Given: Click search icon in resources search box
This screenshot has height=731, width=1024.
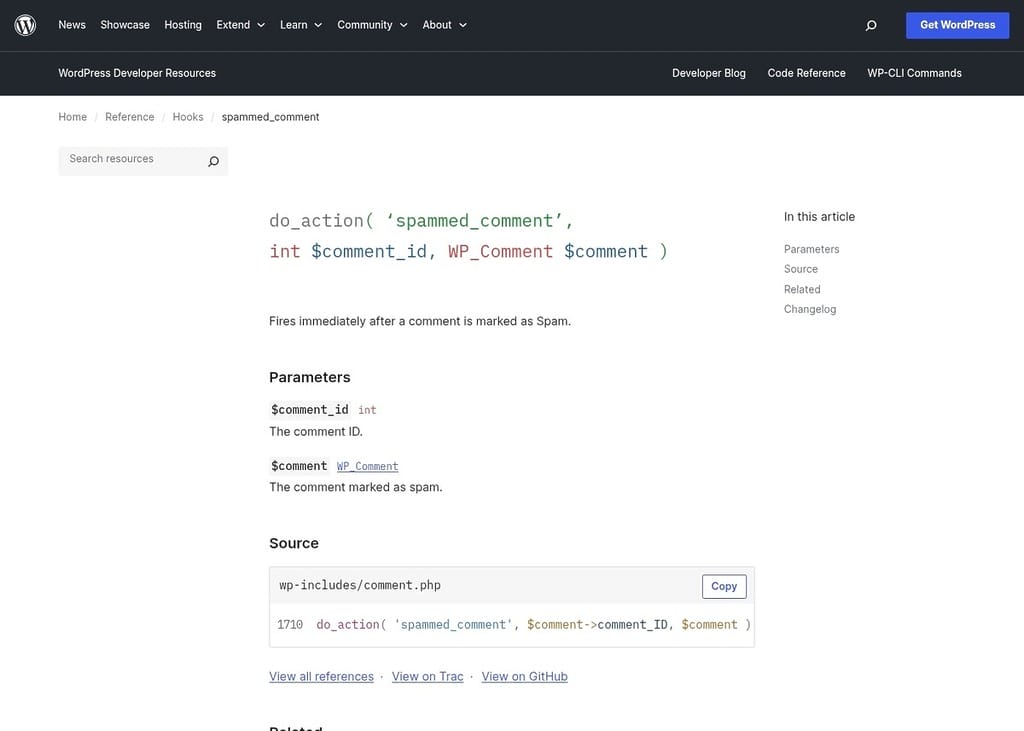Looking at the screenshot, I should pos(213,161).
